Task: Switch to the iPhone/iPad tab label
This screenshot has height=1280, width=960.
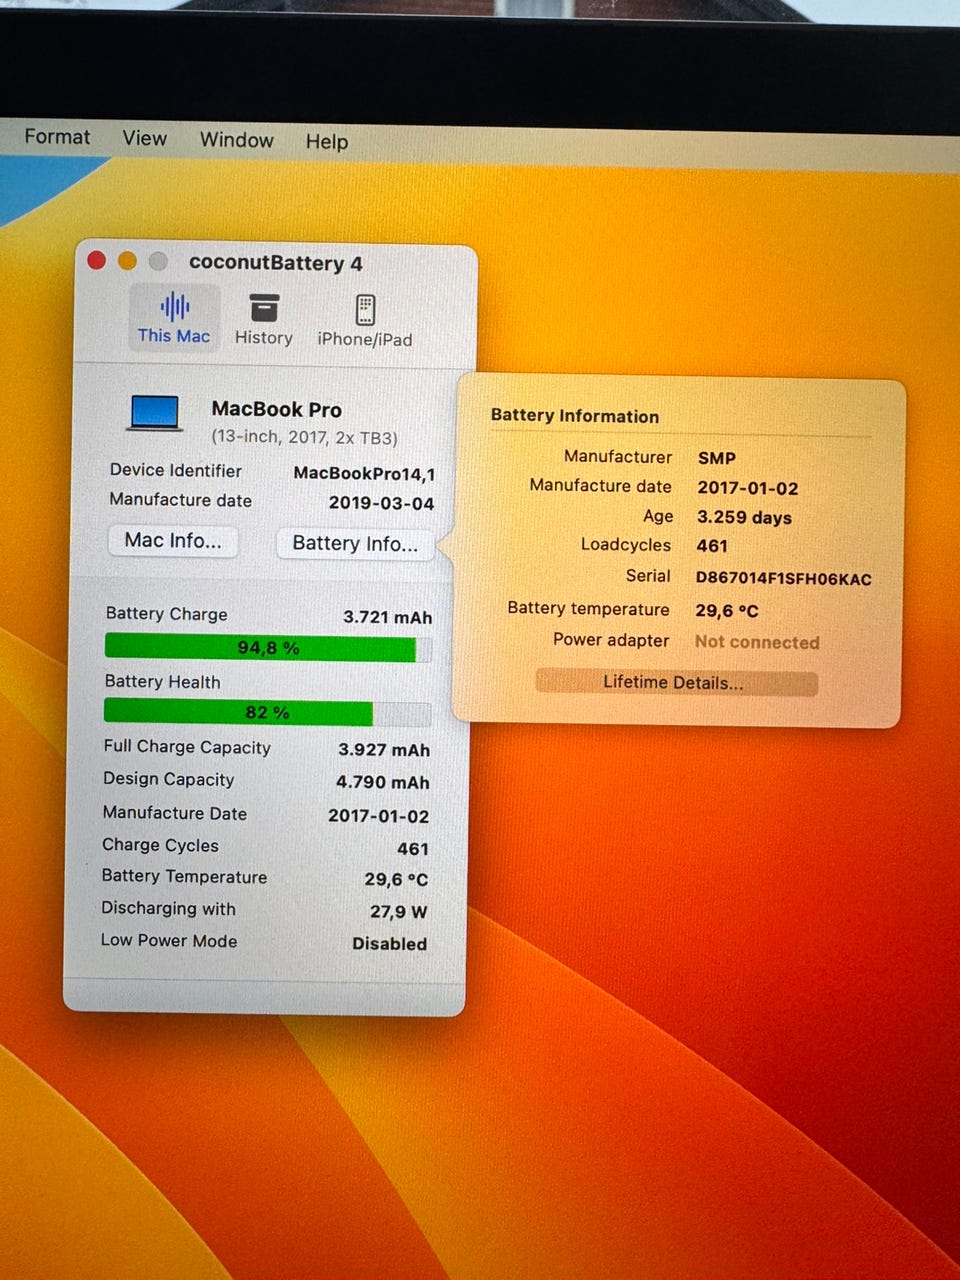Action: click(365, 339)
